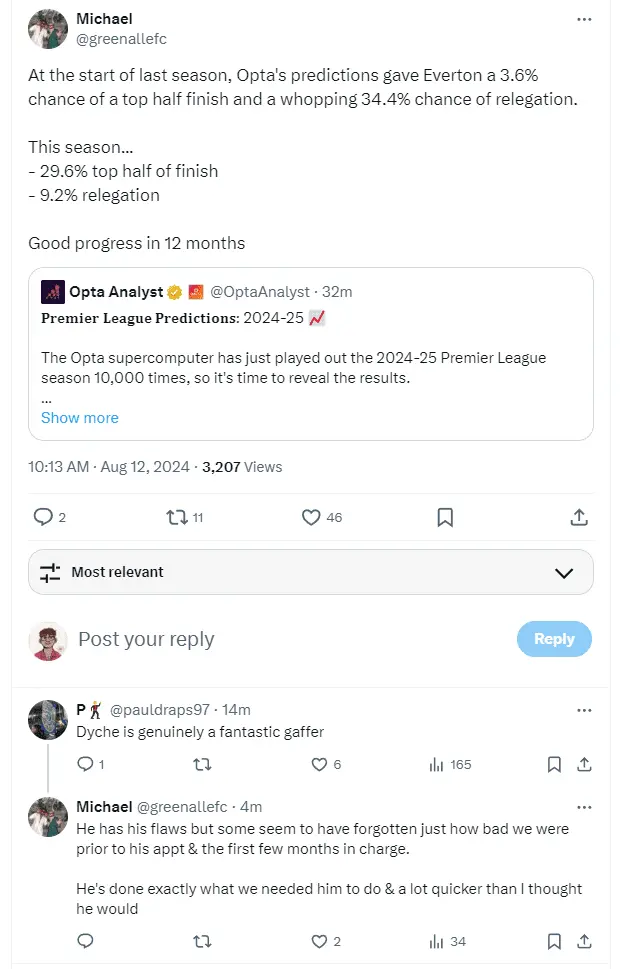Share the main post

579,517
